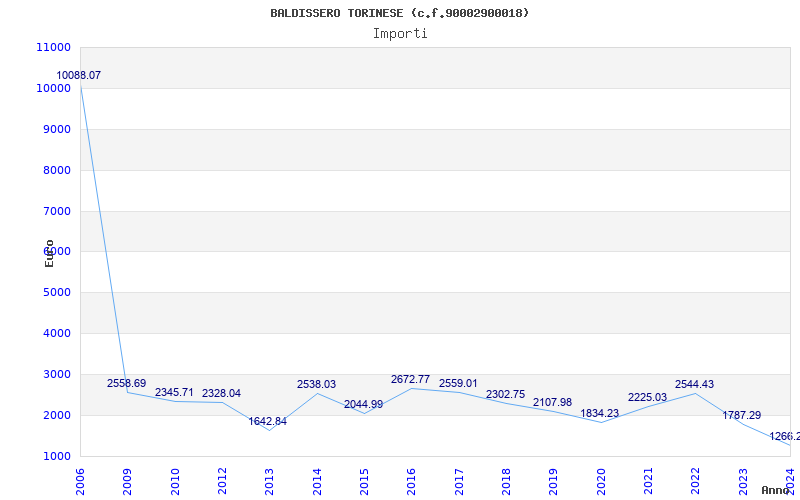Click the 2000 y-axis tick label
This screenshot has height=500, width=800.
pyautogui.click(x=57, y=415)
